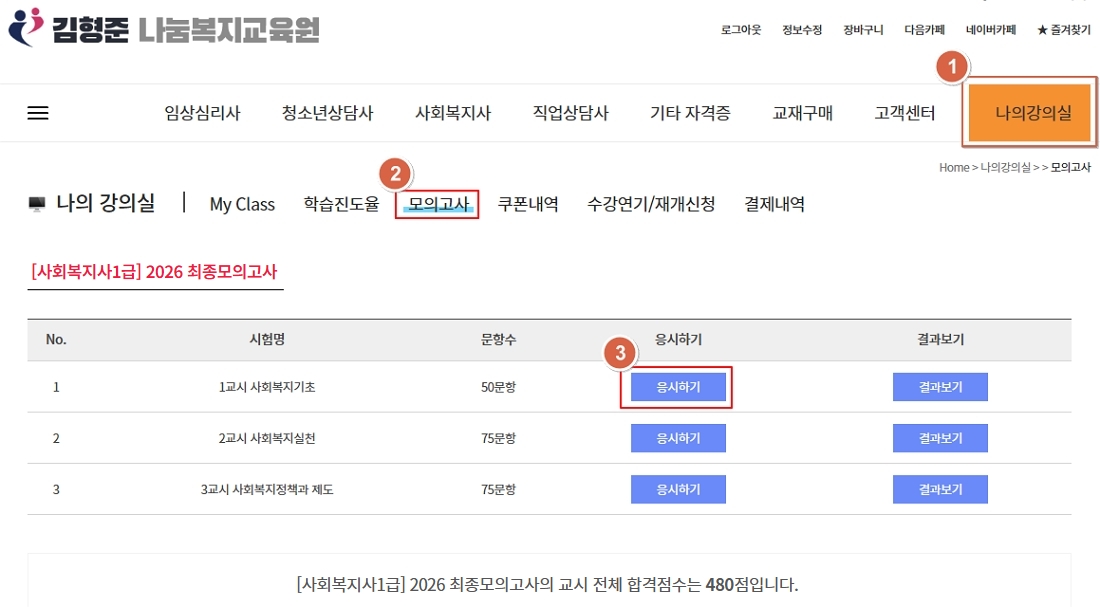The width and height of the screenshot is (1100, 607).
Task: Go to 청소년상담사 menu
Action: (327, 113)
